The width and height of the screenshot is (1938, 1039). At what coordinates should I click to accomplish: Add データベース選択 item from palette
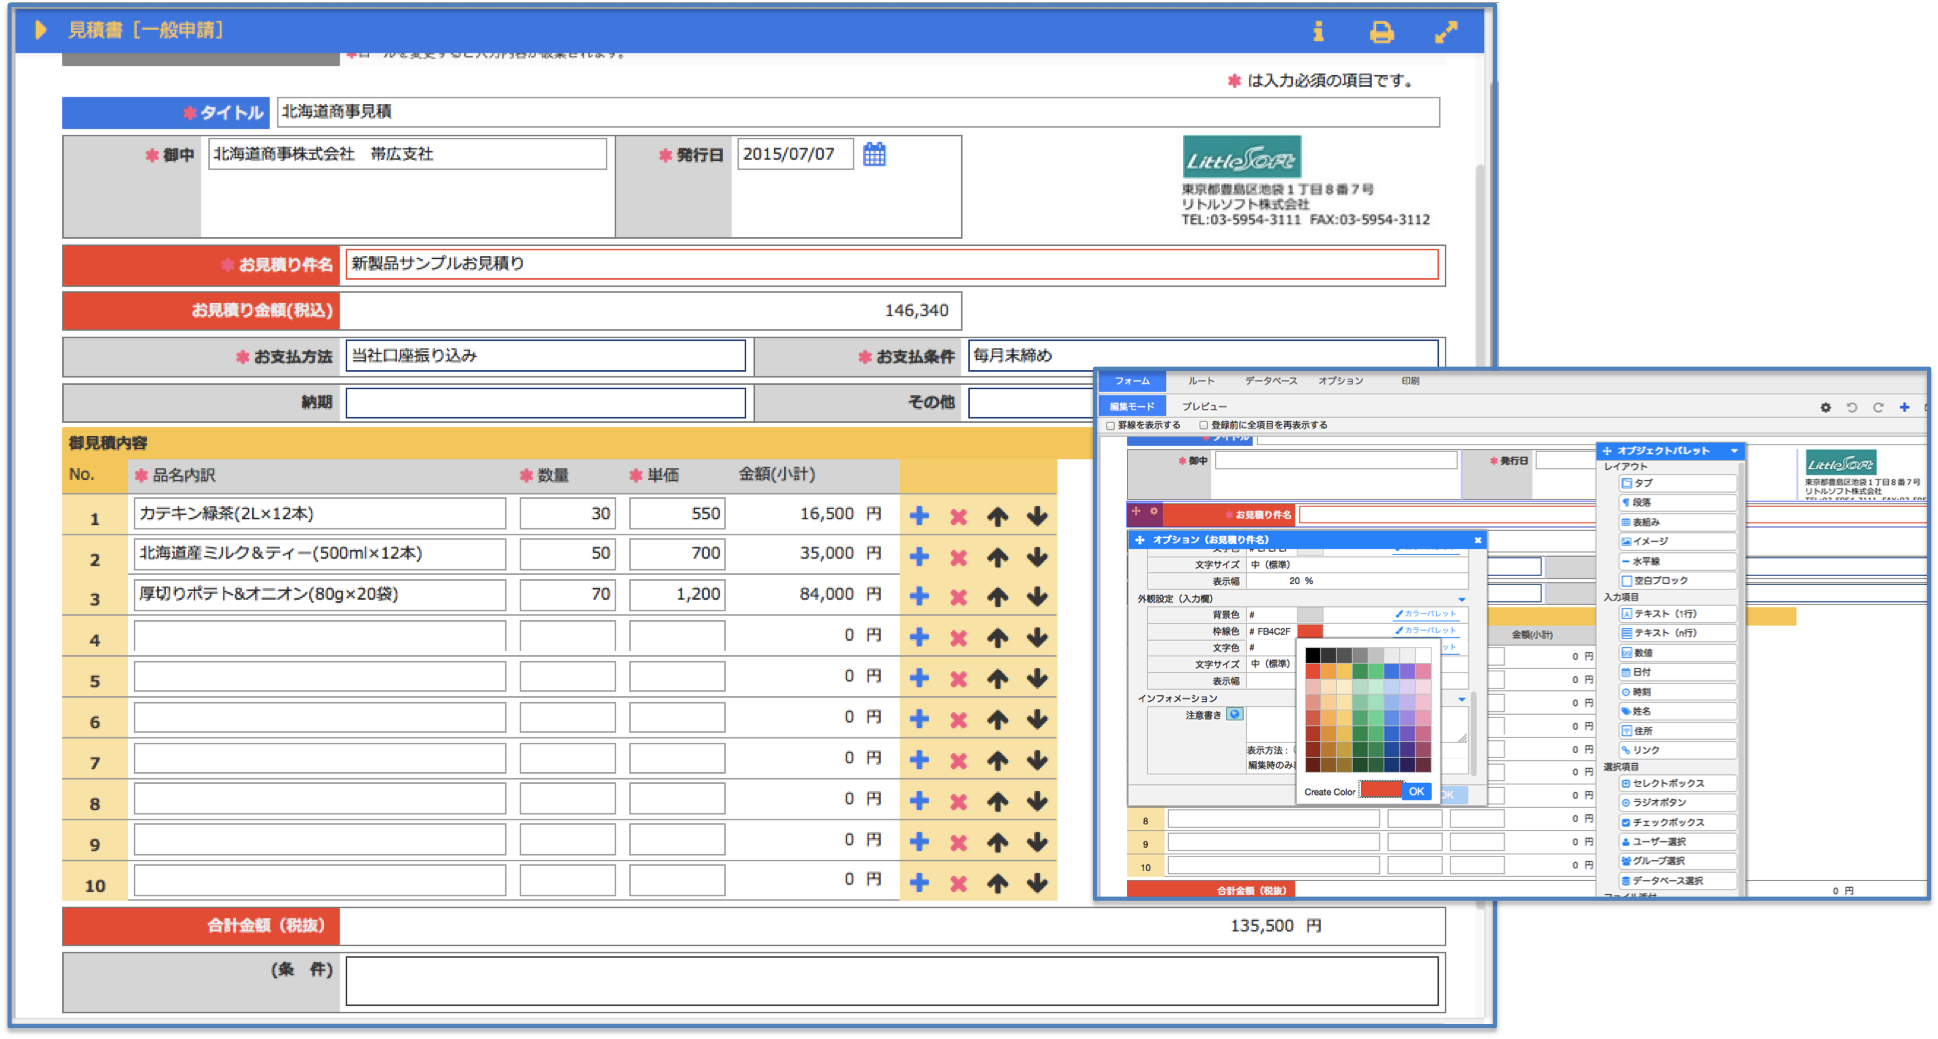1677,881
